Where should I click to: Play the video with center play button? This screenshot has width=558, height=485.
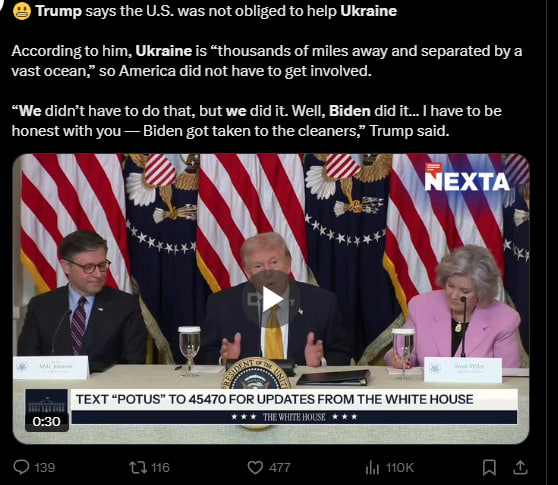(271, 299)
